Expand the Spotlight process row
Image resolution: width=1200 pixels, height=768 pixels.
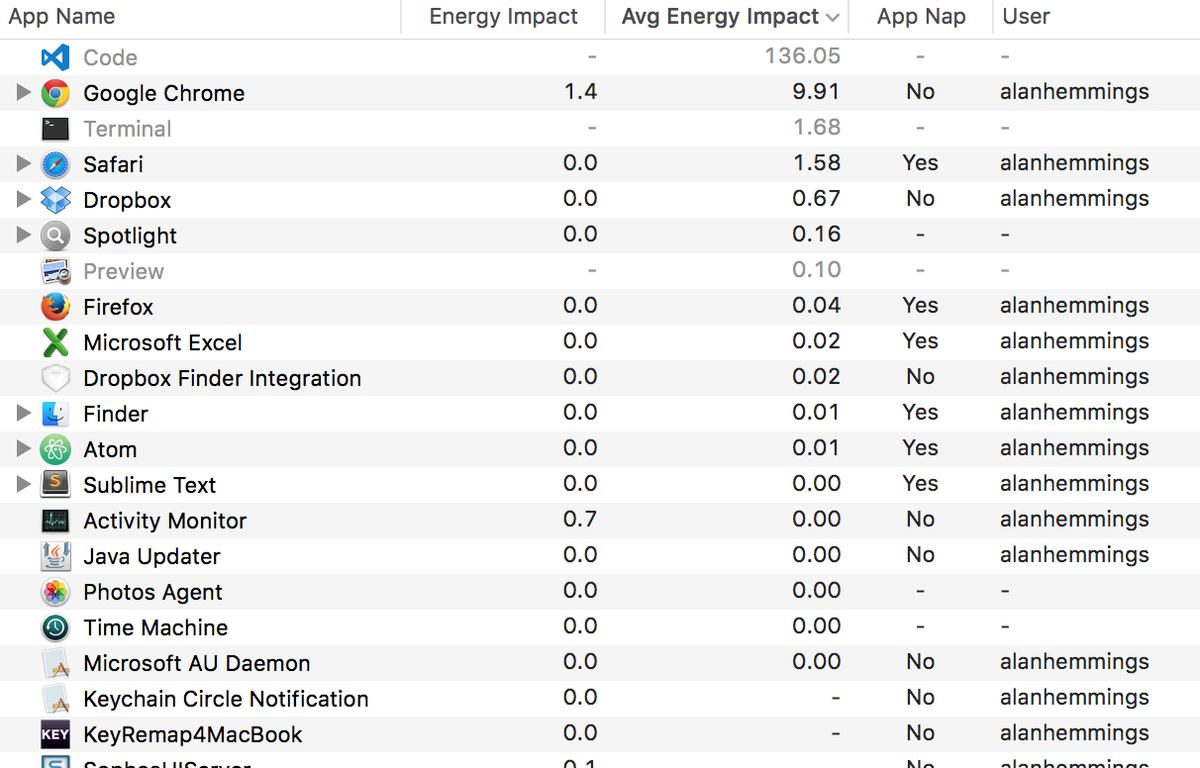point(24,236)
